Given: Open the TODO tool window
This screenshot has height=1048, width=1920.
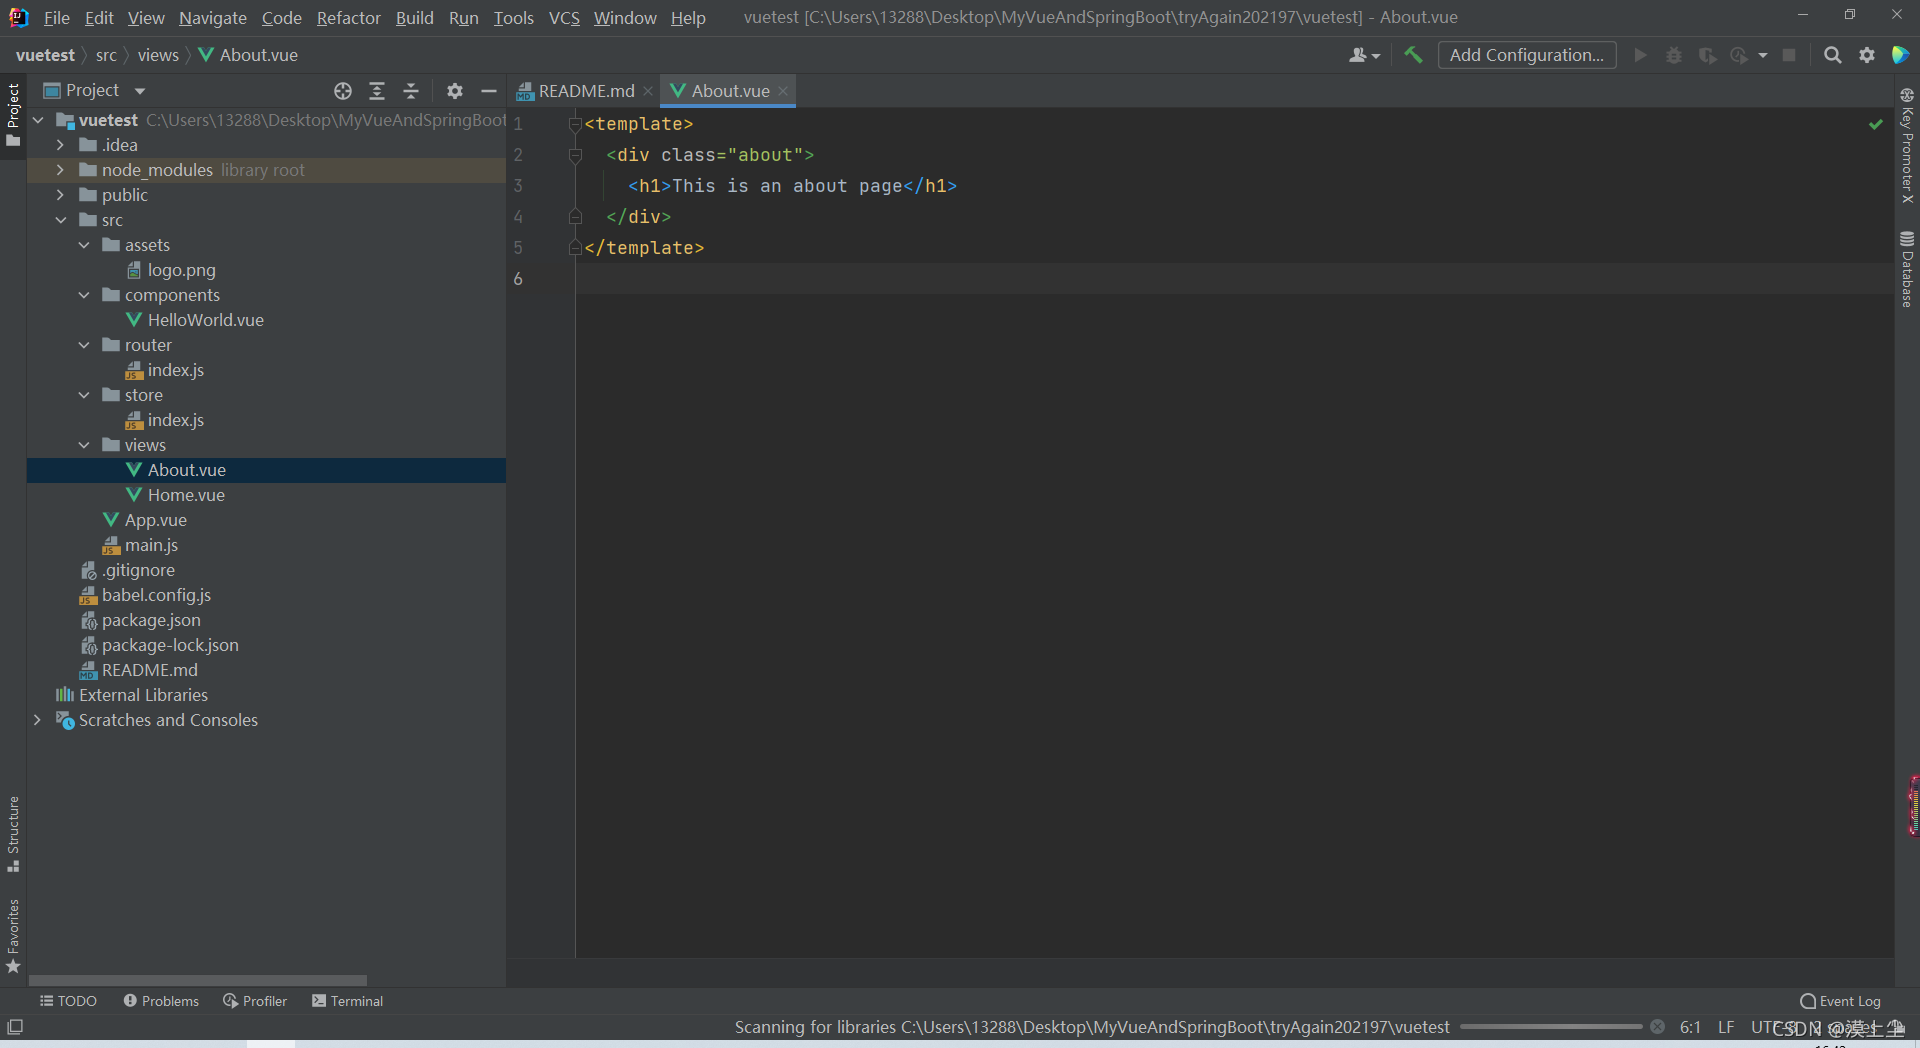Looking at the screenshot, I should pos(68,1001).
